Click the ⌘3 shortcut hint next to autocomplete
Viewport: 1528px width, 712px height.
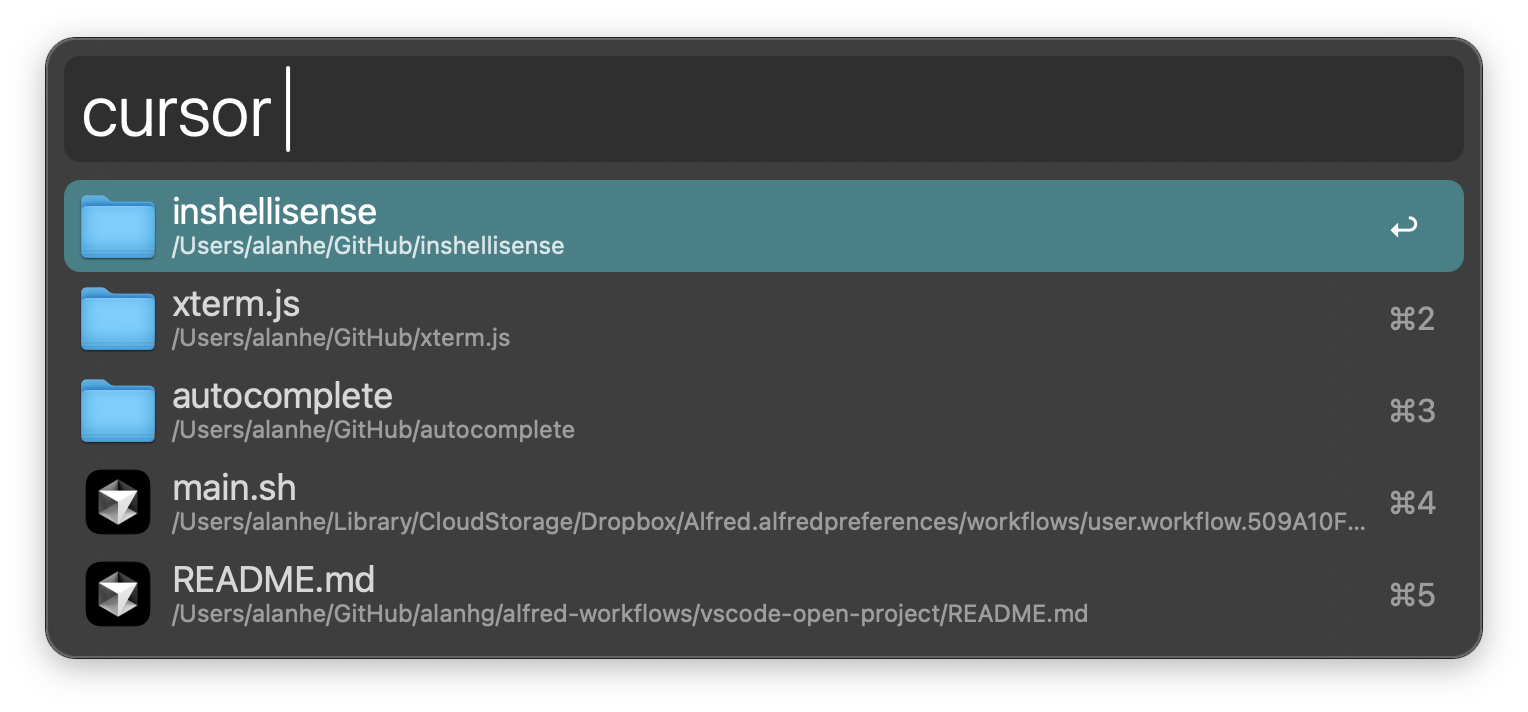[1411, 410]
